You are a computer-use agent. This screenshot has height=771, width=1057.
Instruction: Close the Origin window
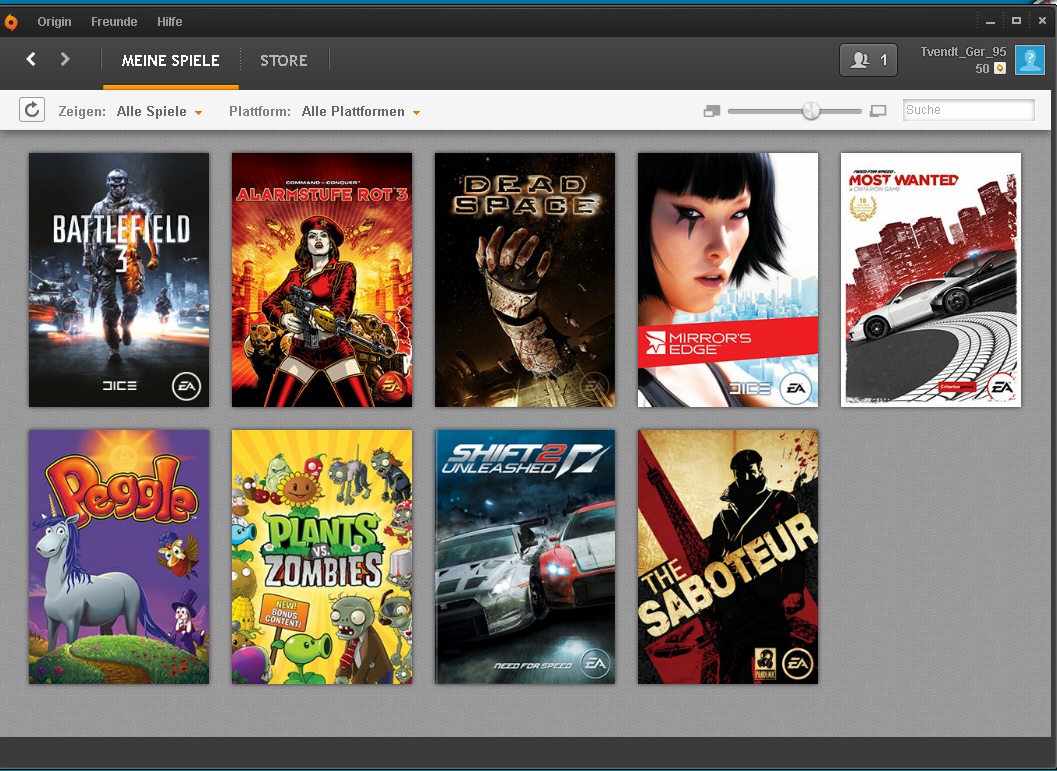point(1042,22)
